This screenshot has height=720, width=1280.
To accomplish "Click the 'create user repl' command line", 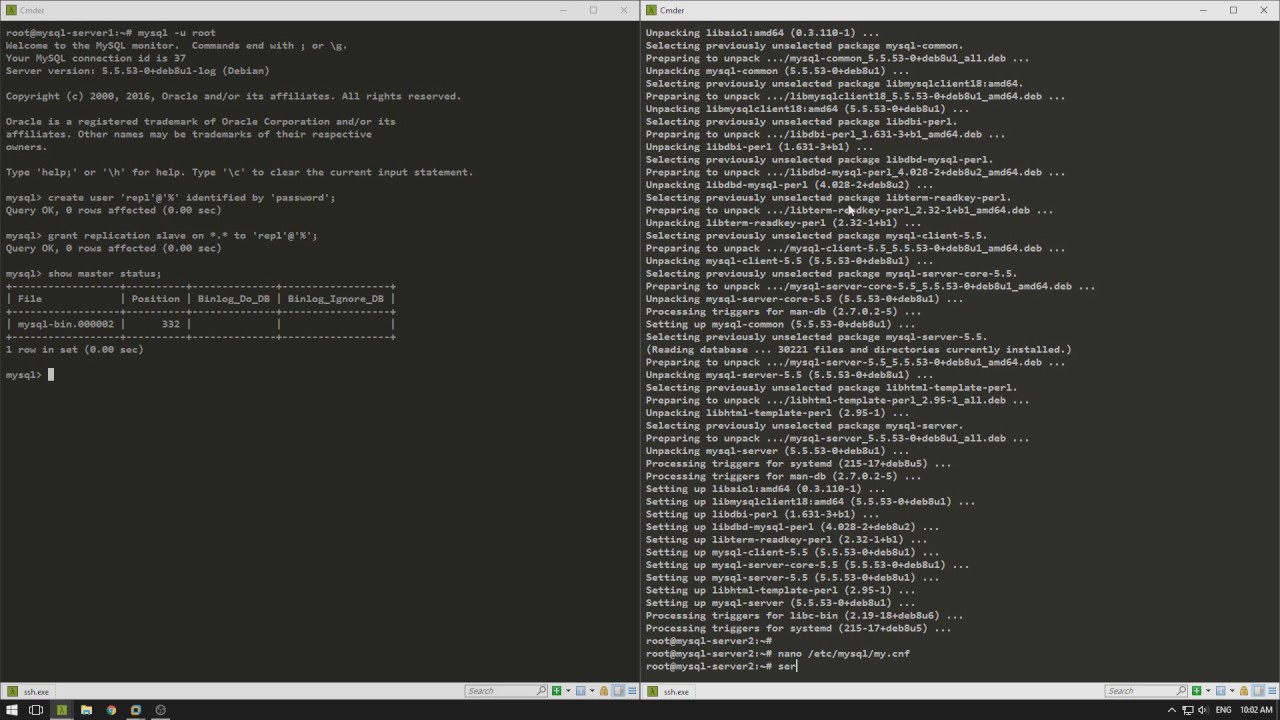I will point(191,198).
